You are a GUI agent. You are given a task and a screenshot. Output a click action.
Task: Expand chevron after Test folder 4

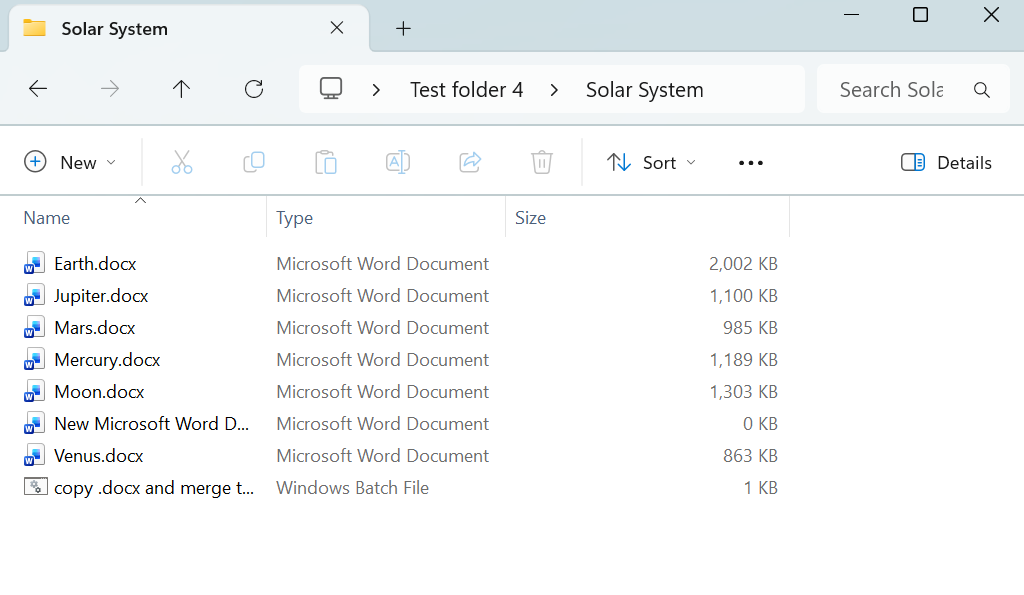pyautogui.click(x=554, y=90)
